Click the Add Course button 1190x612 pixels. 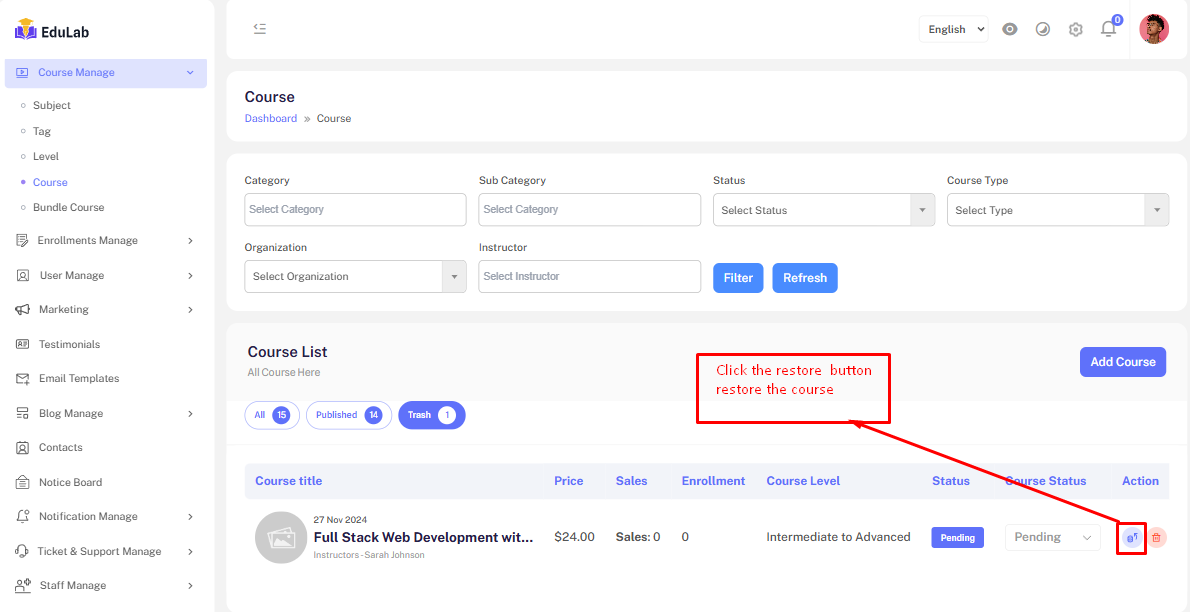pos(1122,362)
